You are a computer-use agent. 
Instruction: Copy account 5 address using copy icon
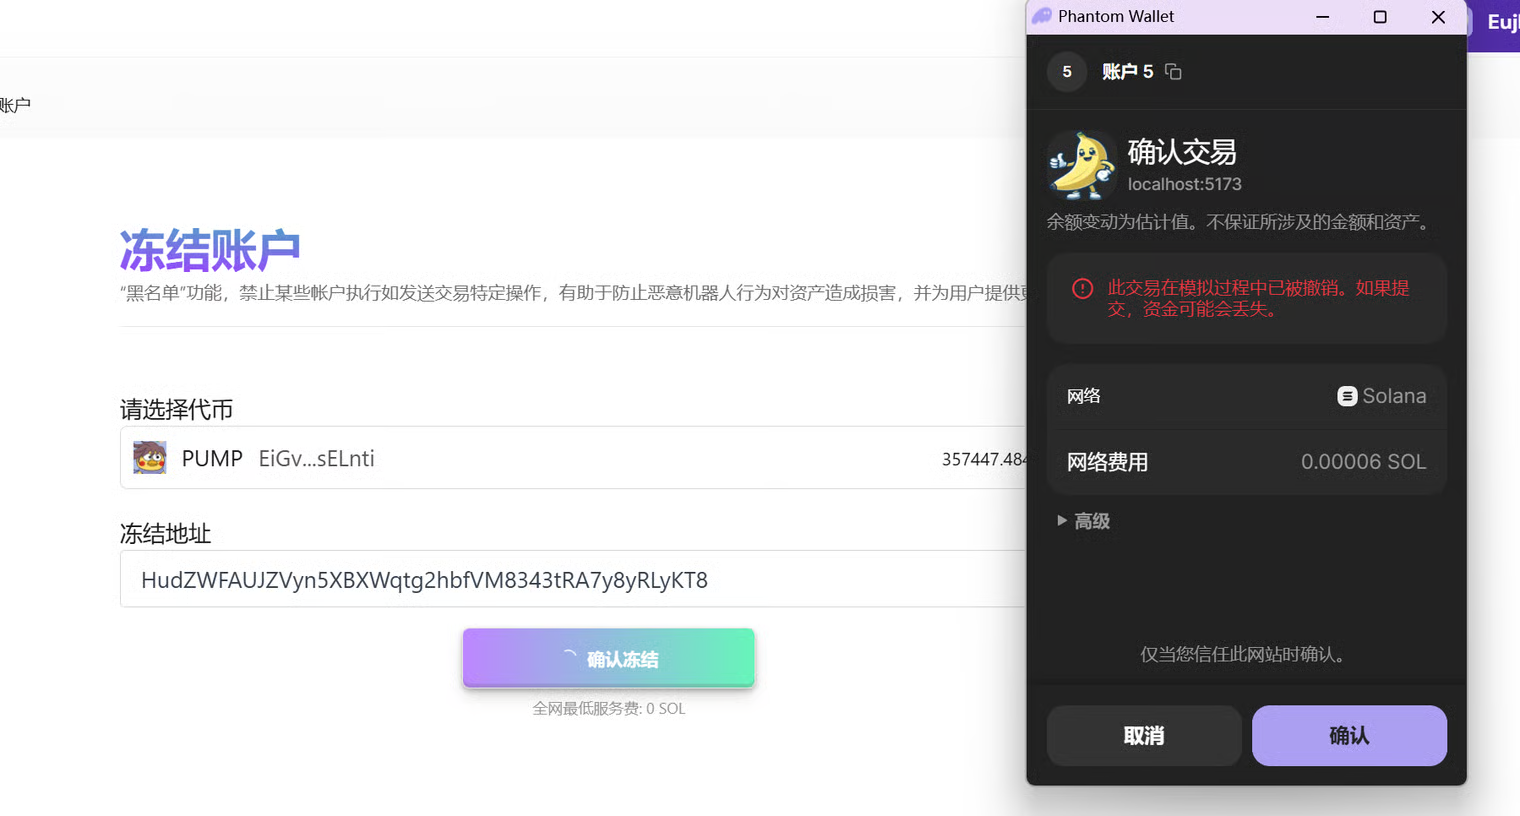click(1173, 72)
